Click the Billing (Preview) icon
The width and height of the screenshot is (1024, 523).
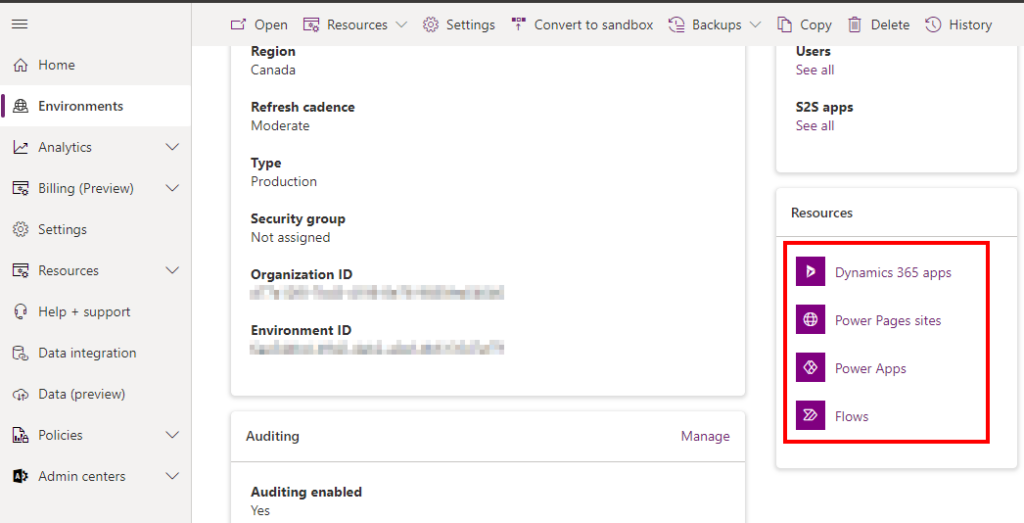coord(21,189)
